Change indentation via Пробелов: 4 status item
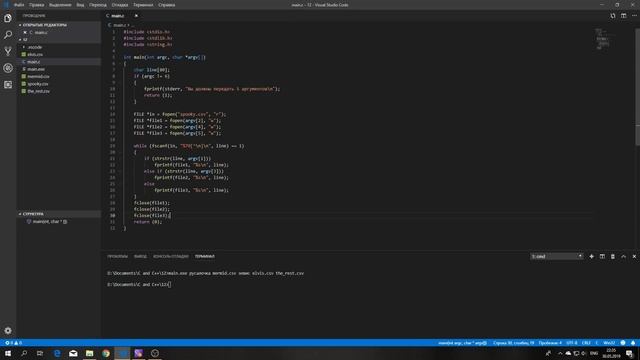This screenshot has height=360, width=640. [x=550, y=343]
